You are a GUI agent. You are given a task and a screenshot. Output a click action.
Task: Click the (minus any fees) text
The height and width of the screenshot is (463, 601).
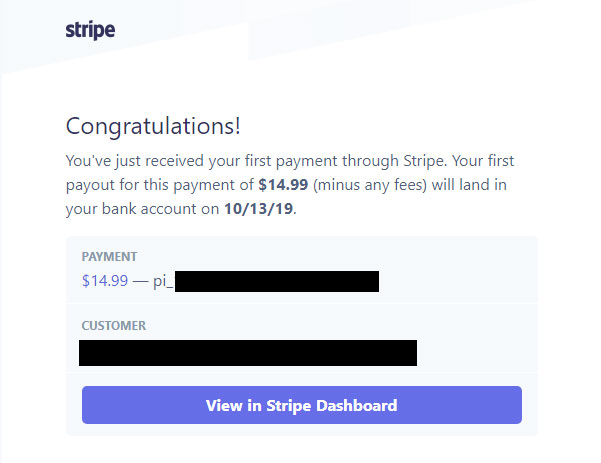[x=370, y=185]
